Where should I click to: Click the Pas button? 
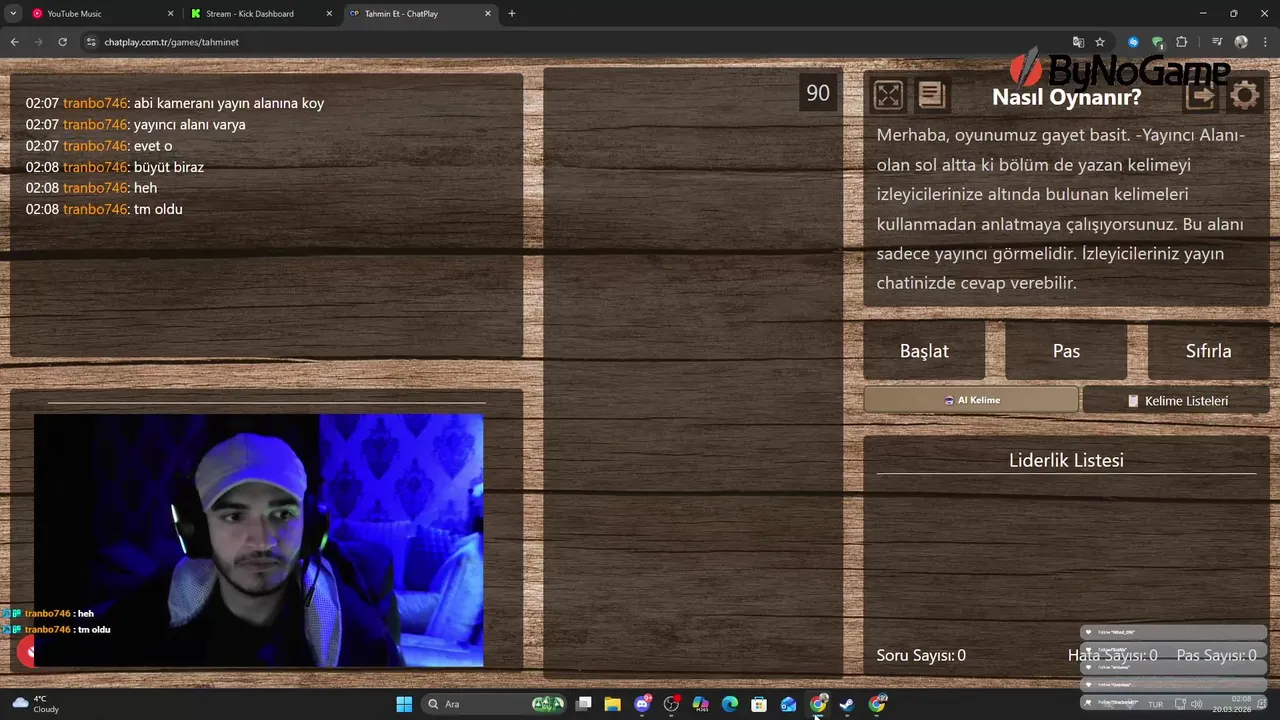tap(1066, 351)
